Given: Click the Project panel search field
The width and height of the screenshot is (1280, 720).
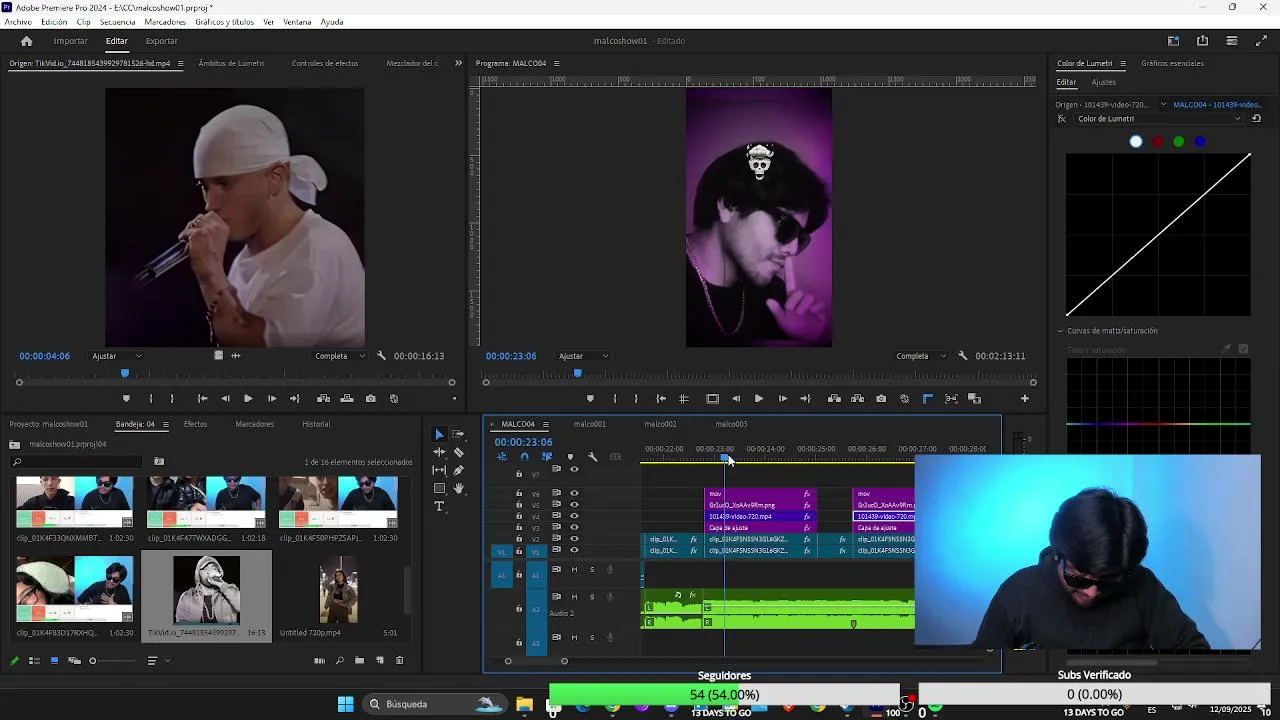Looking at the screenshot, I should [x=78, y=462].
